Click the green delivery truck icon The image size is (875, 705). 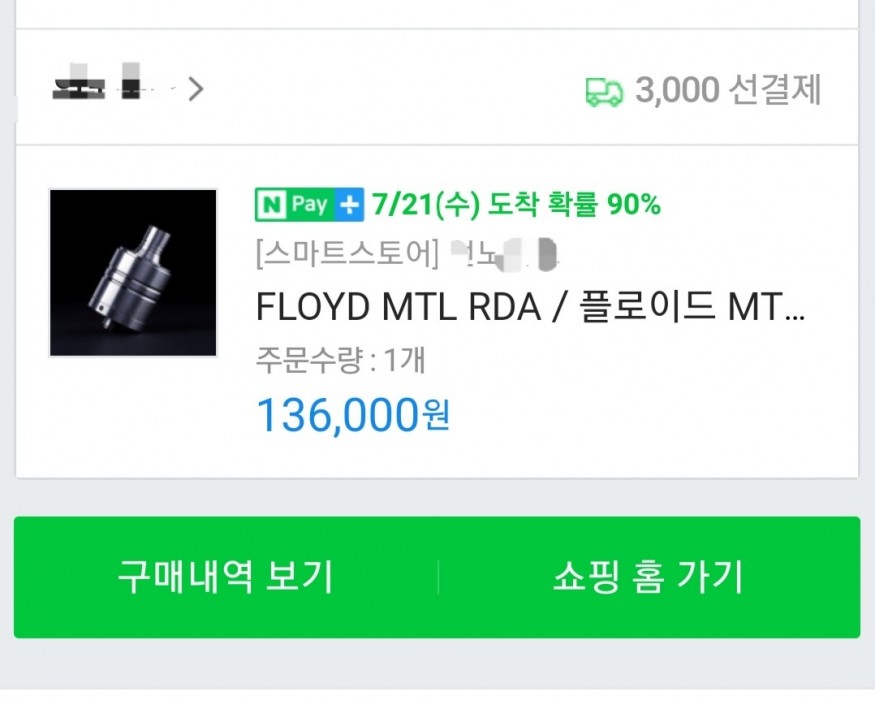(x=604, y=91)
